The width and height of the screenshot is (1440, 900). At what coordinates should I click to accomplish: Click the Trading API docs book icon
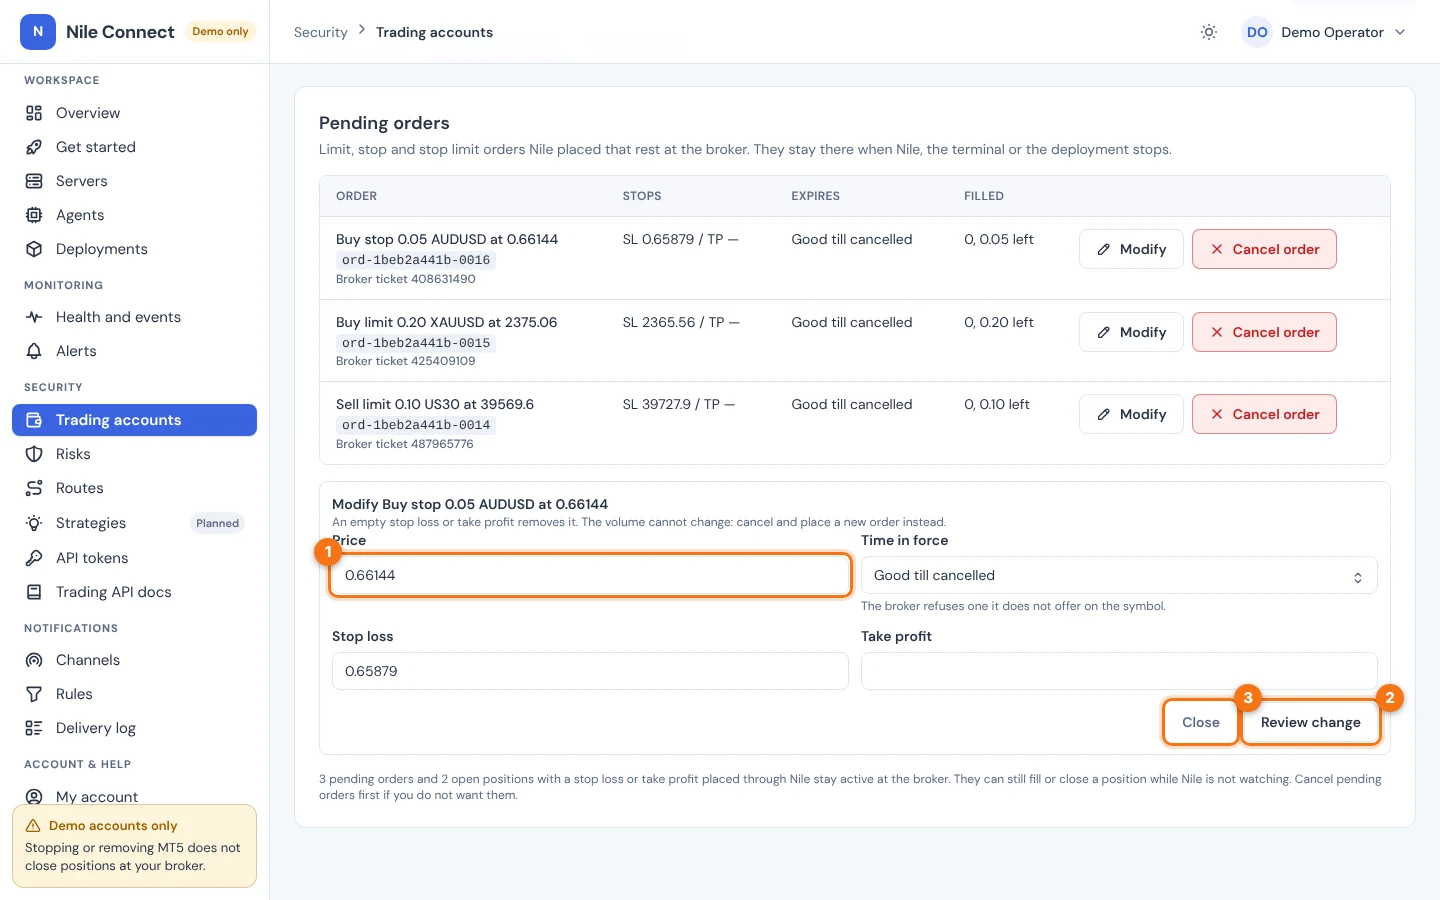pos(34,592)
